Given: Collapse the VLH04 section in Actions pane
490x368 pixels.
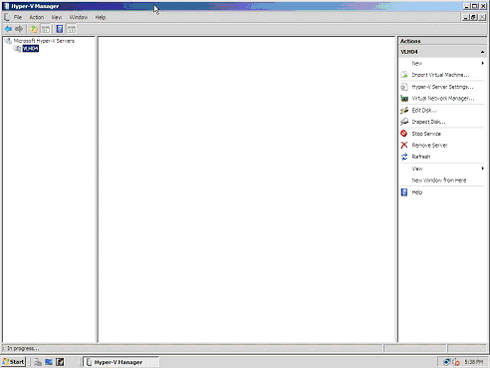Looking at the screenshot, I should coord(482,52).
